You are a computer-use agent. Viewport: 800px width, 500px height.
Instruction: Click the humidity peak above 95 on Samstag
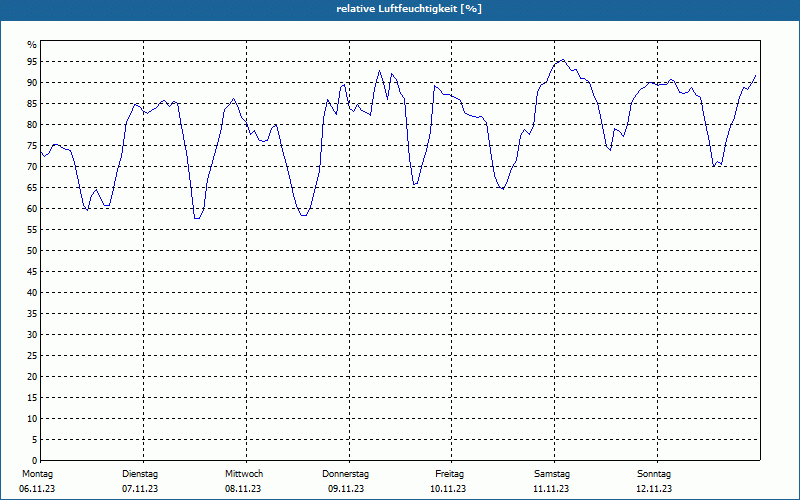tap(562, 60)
